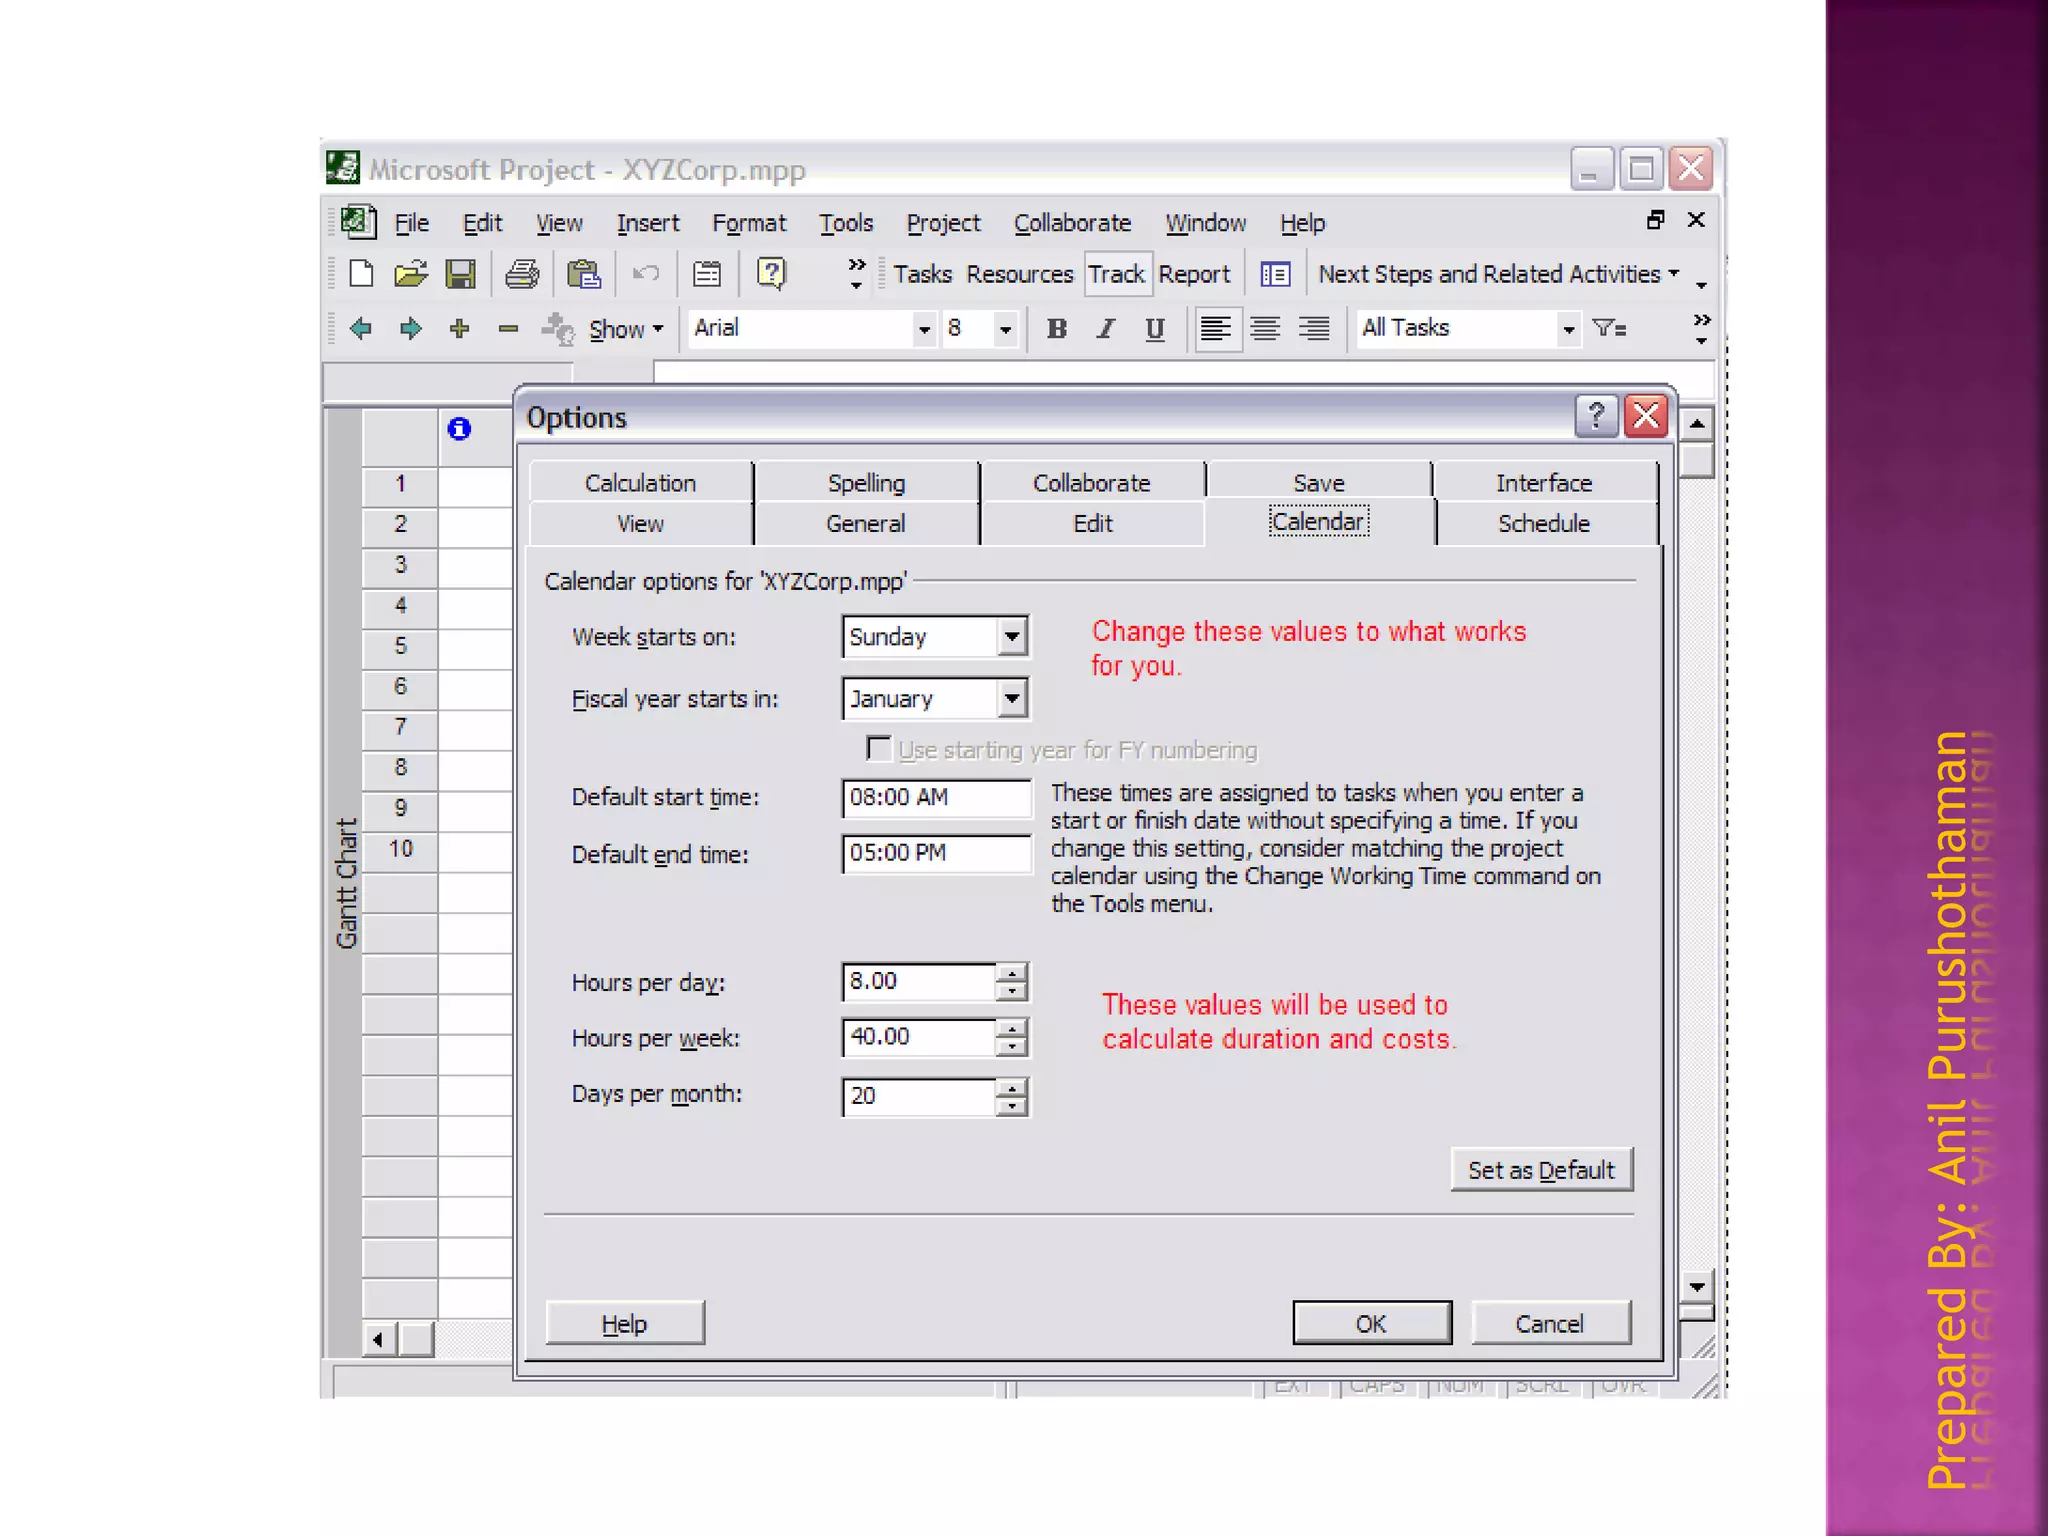Switch to the Schedule tab
The image size is (2048, 1536).
coord(1543,523)
